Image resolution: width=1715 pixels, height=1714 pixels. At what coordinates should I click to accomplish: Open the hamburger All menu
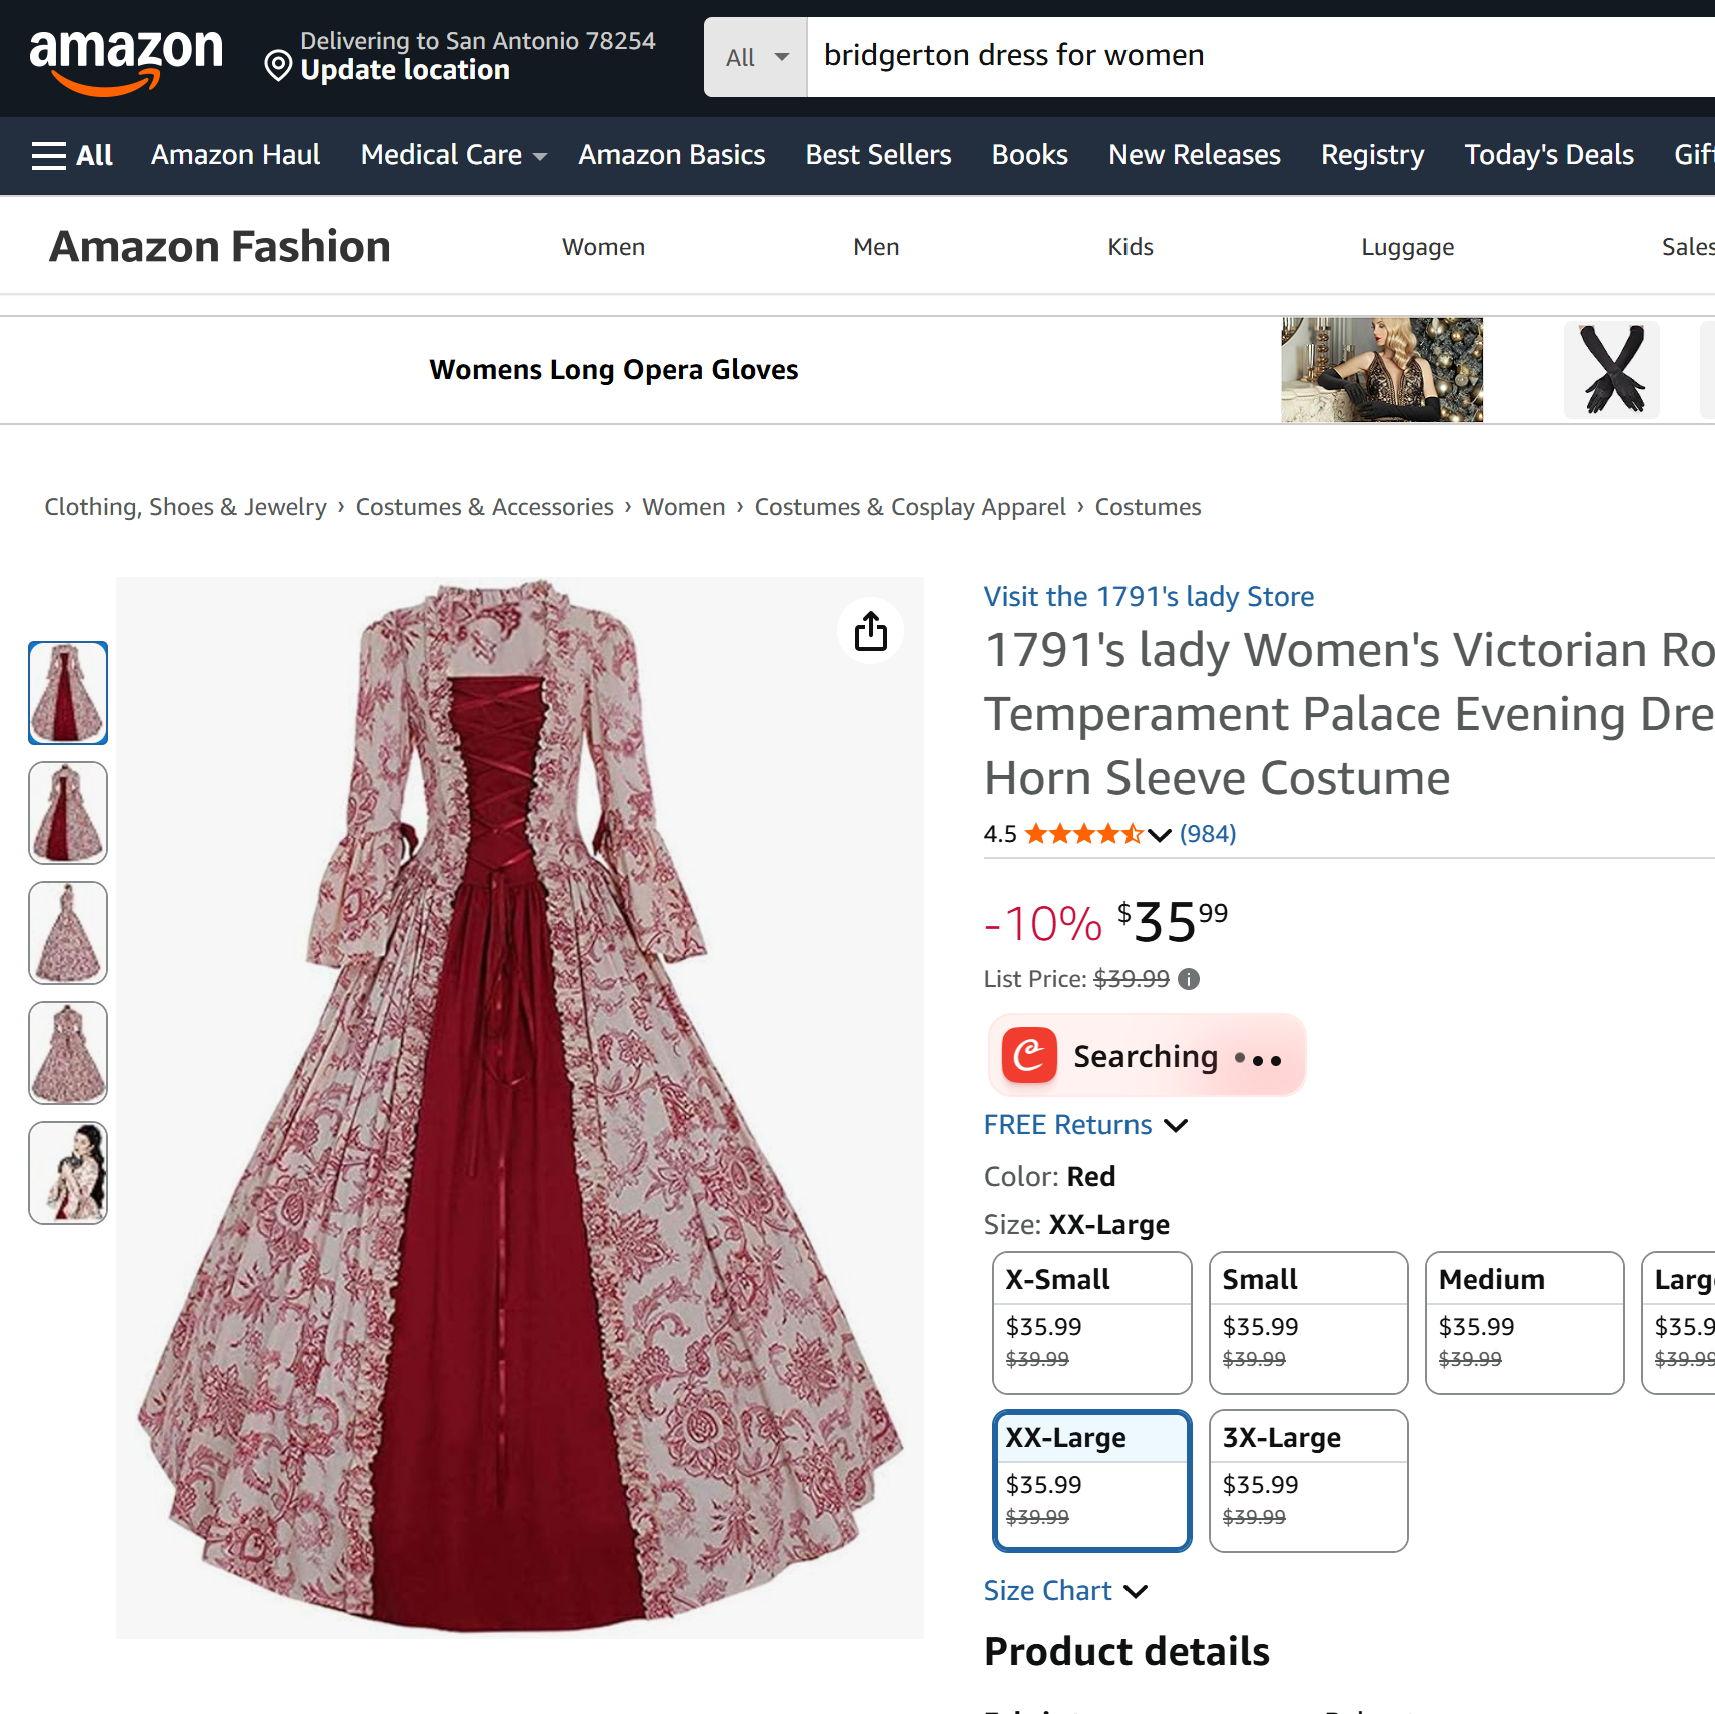72,156
